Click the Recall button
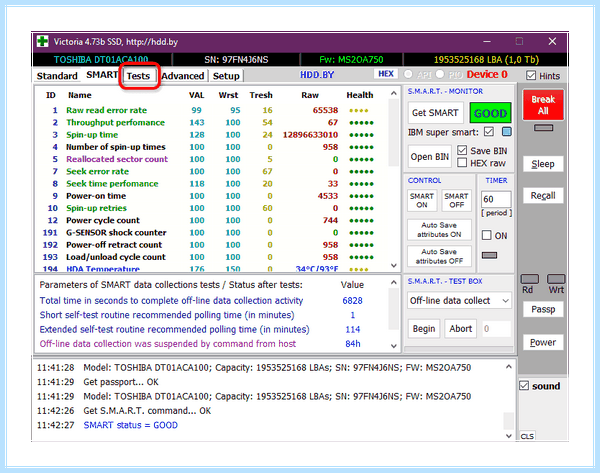This screenshot has width=600, height=473. (x=543, y=196)
